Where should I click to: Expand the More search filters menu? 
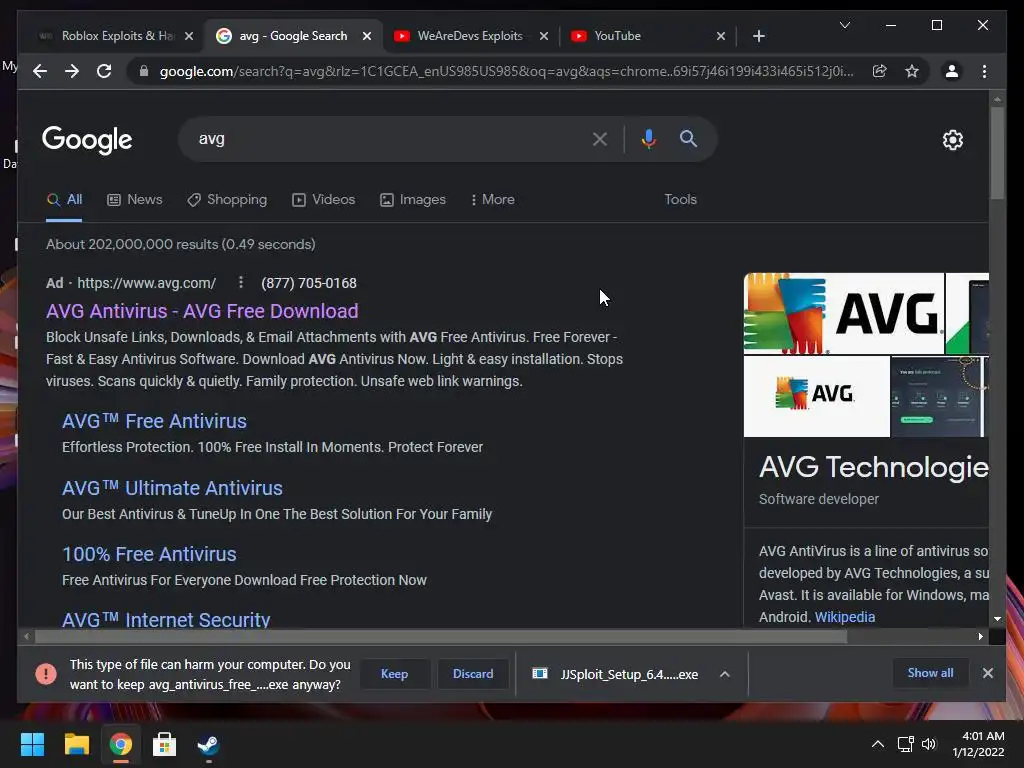click(x=492, y=200)
